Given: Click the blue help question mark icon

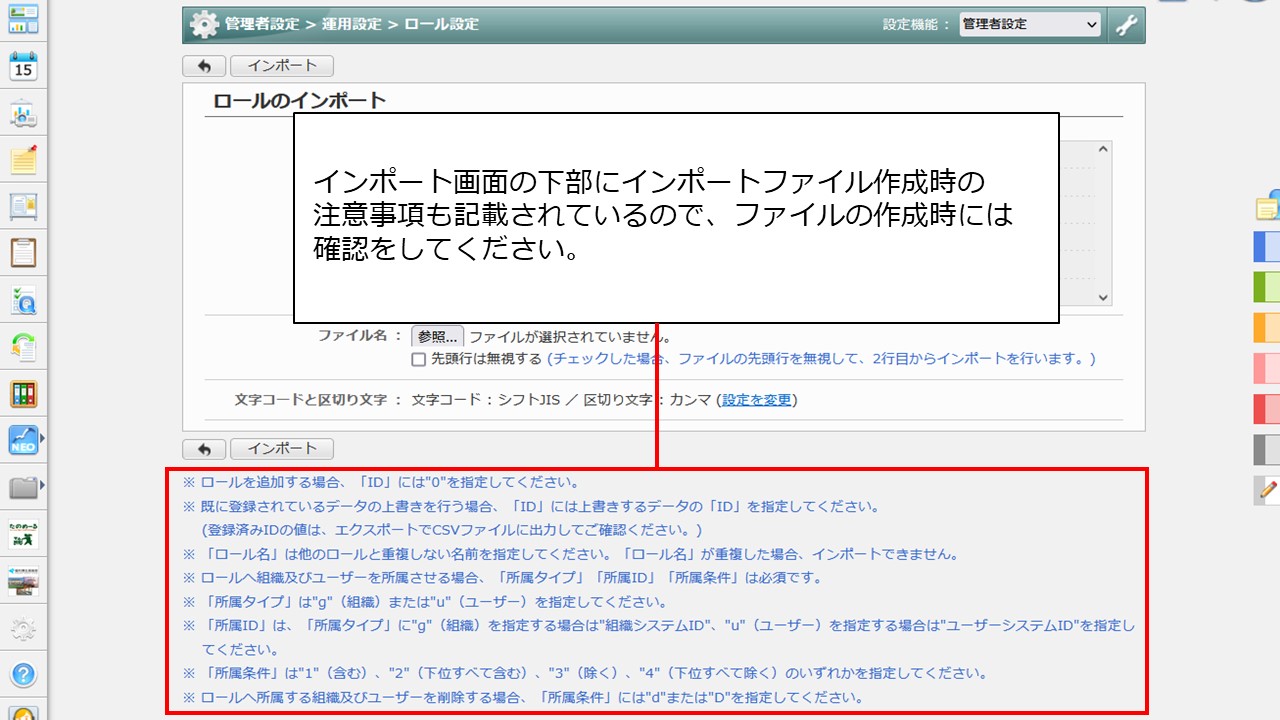Looking at the screenshot, I should pos(23,674).
